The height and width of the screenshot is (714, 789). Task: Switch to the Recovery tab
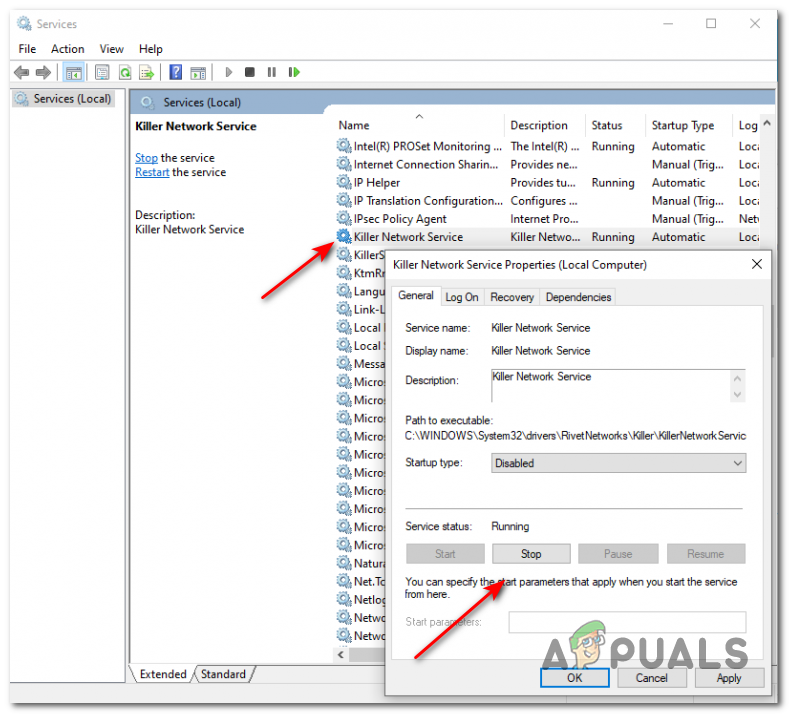point(512,297)
